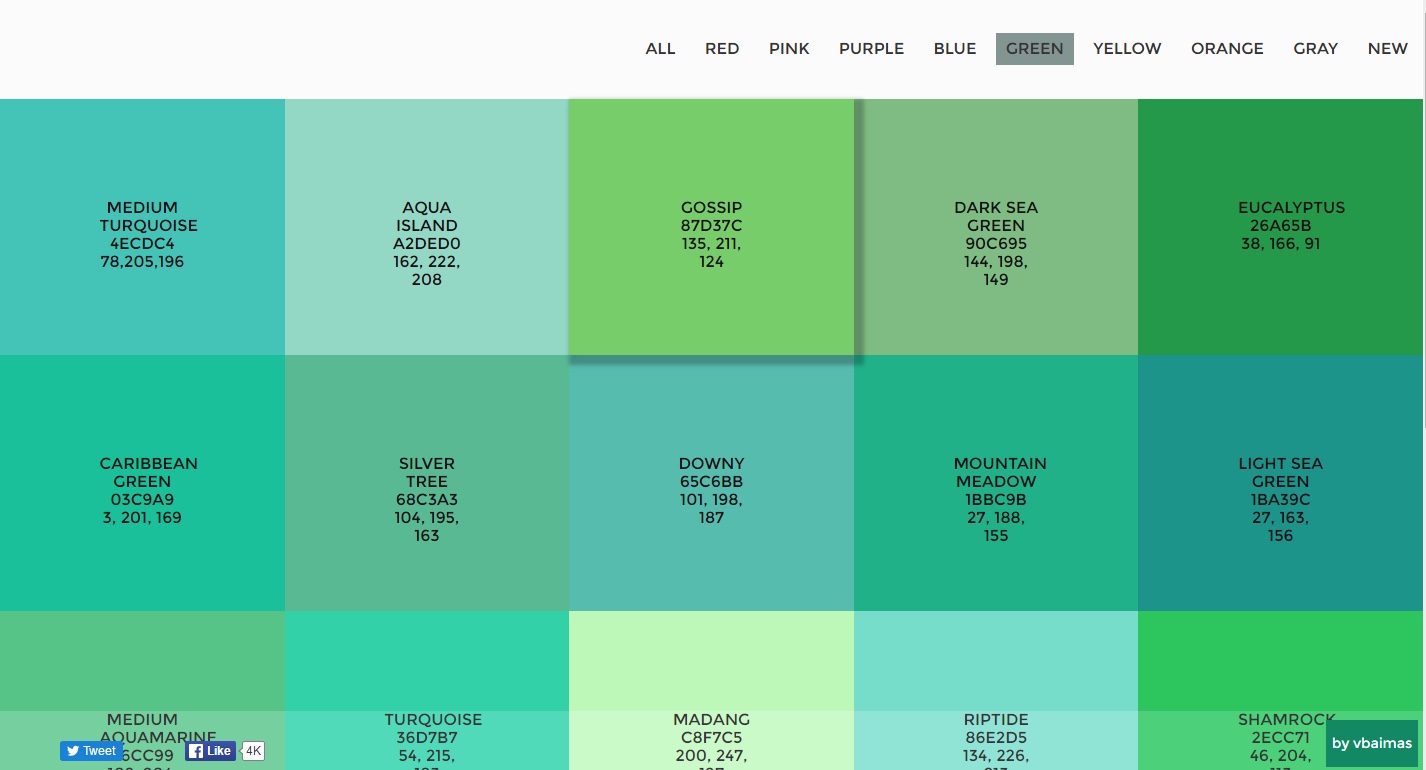Image resolution: width=1426 pixels, height=770 pixels.
Task: Click the Facebook Like button
Action: pos(210,751)
